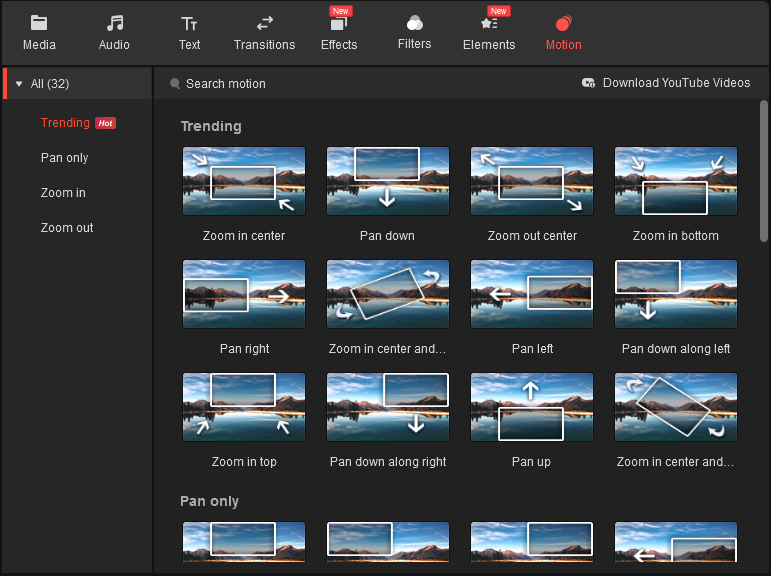Select the Trending category

point(65,122)
